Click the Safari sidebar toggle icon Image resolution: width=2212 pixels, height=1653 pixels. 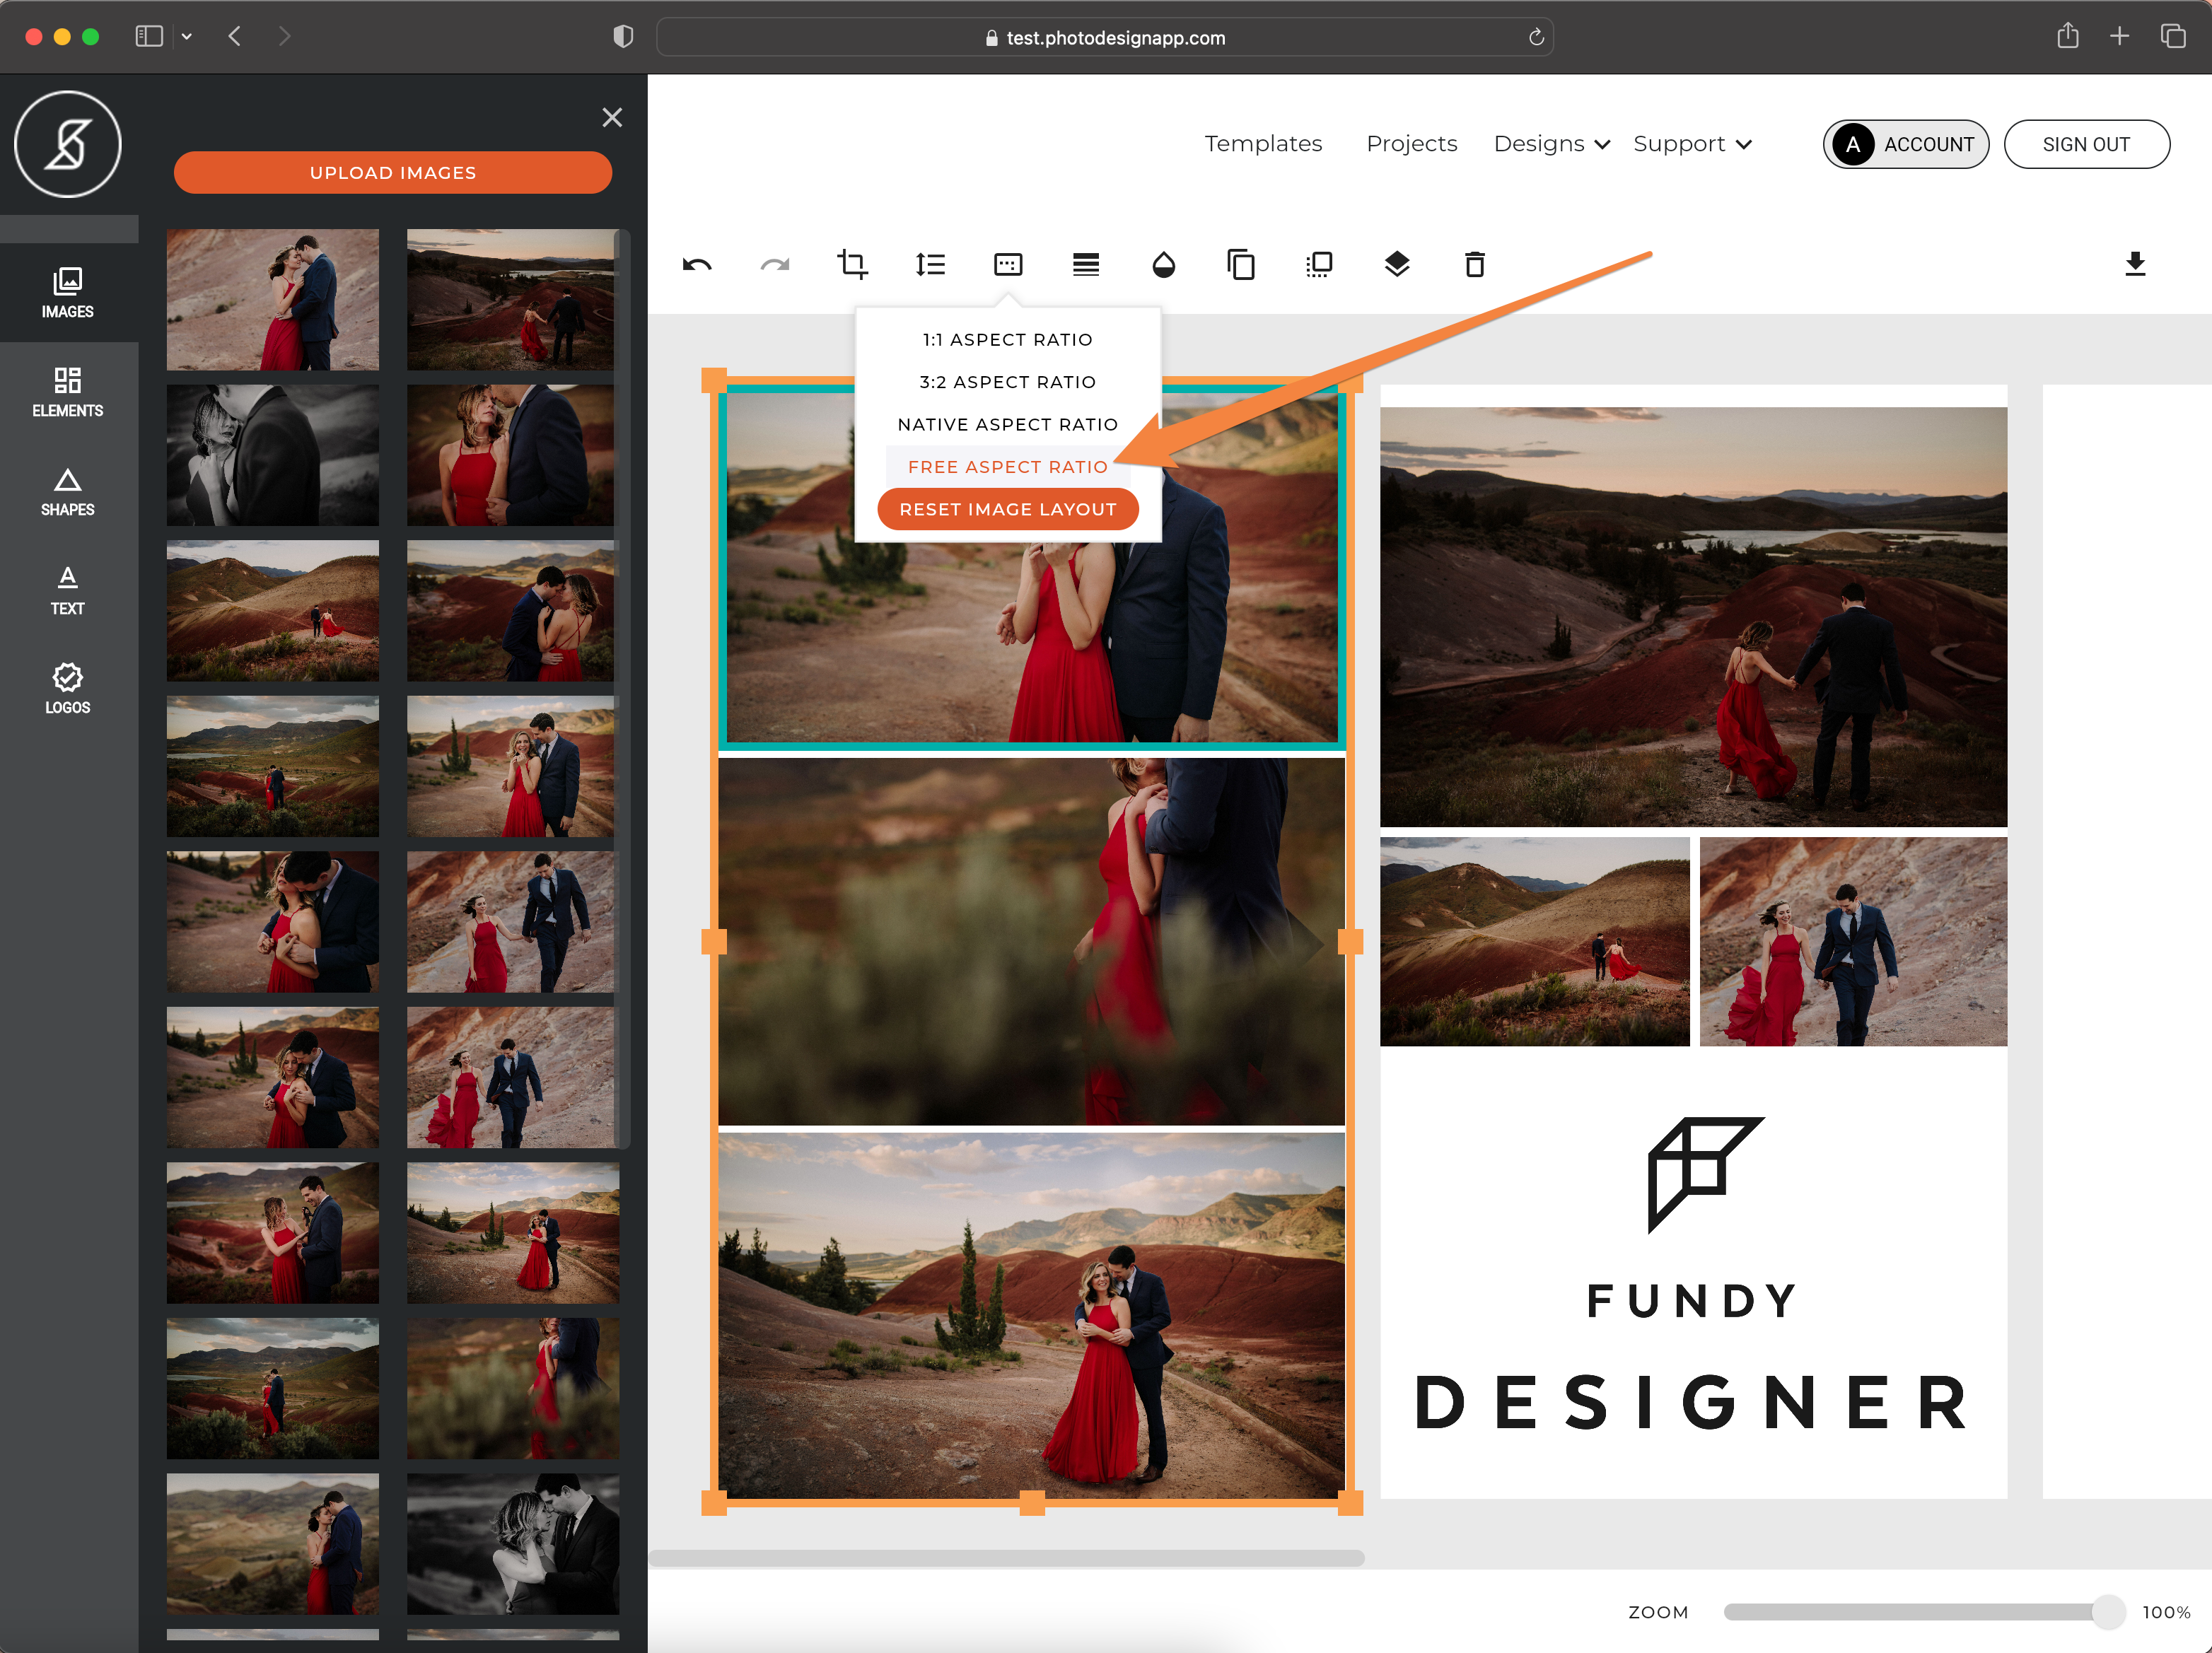149,37
